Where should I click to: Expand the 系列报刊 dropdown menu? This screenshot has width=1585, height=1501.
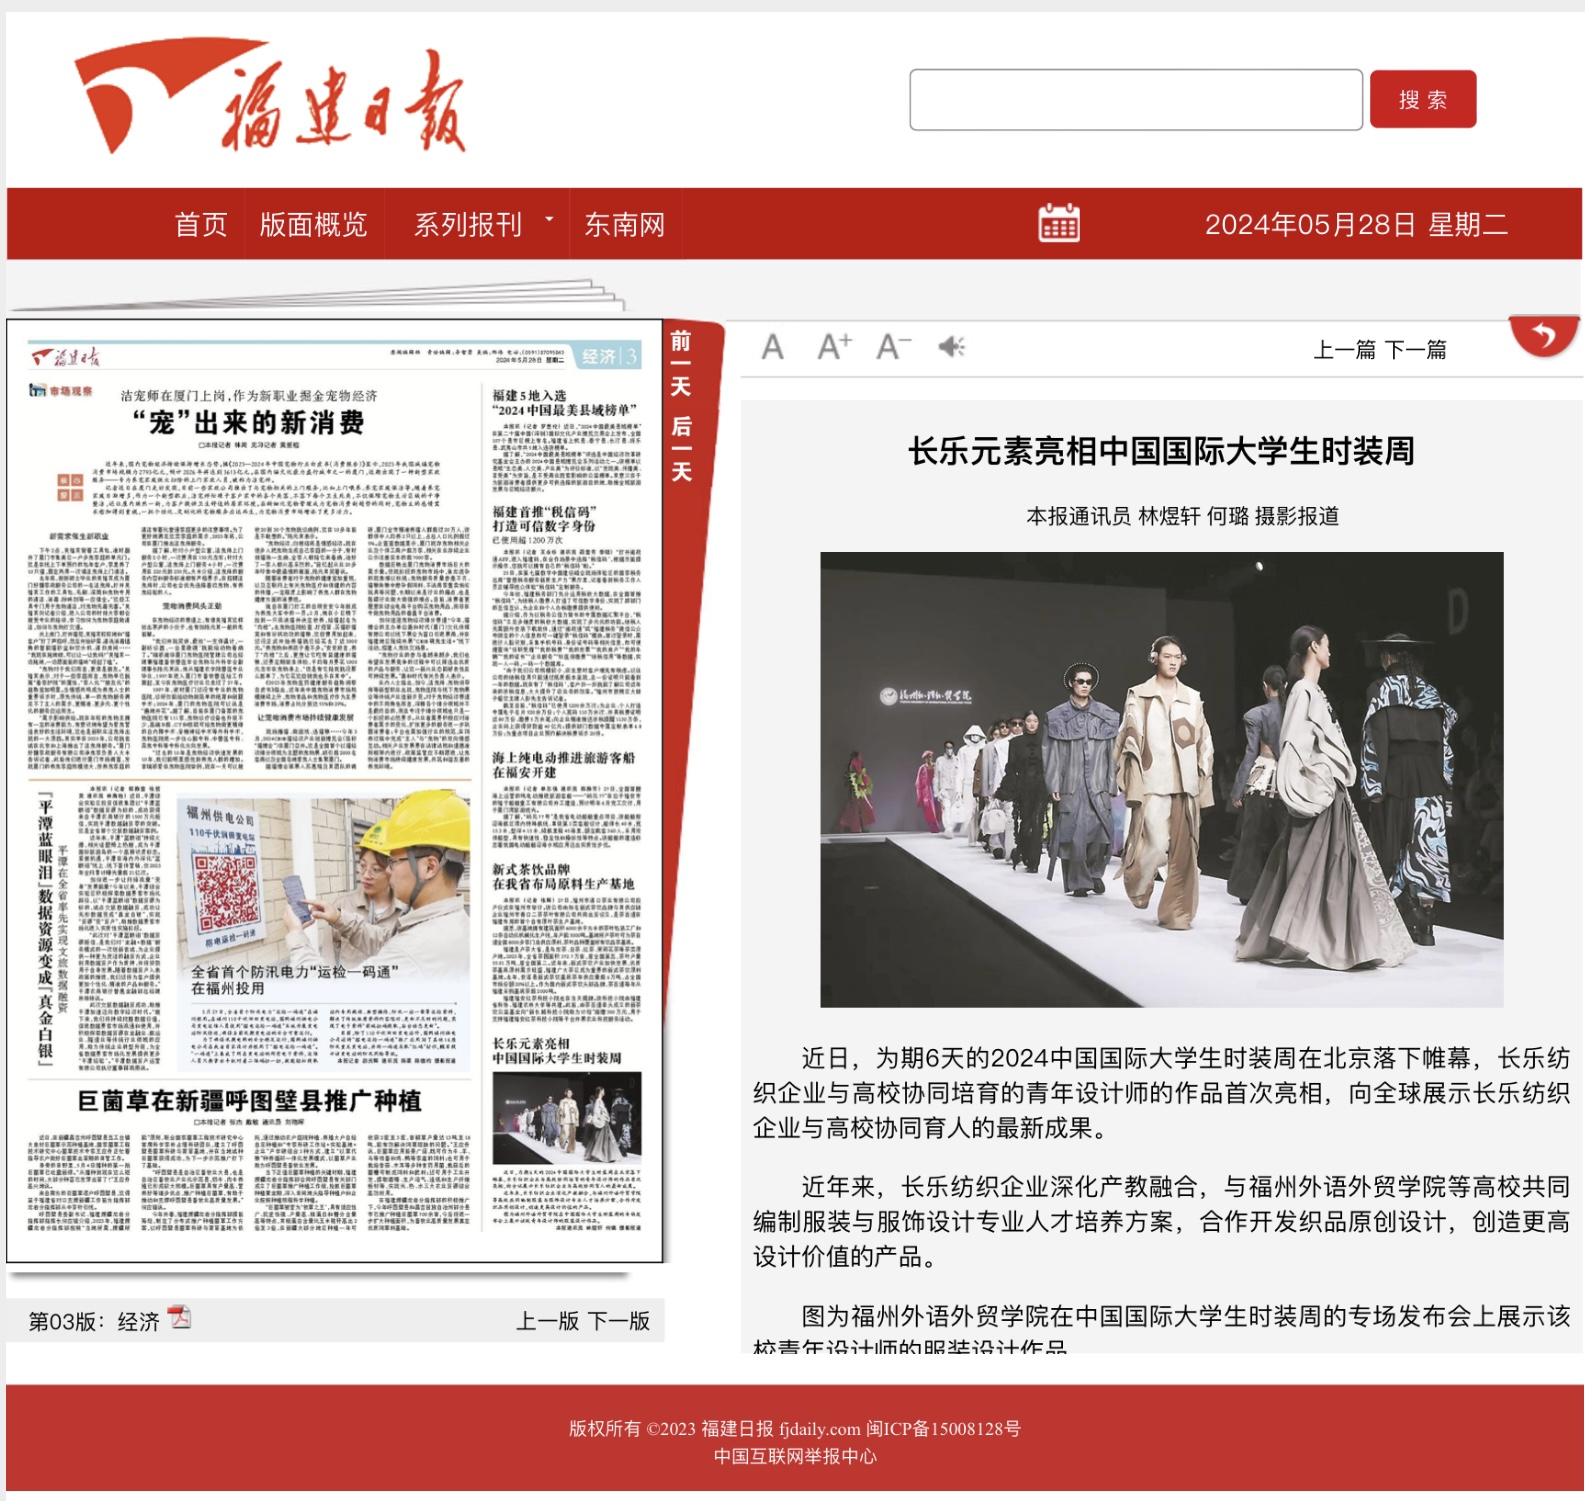point(482,225)
